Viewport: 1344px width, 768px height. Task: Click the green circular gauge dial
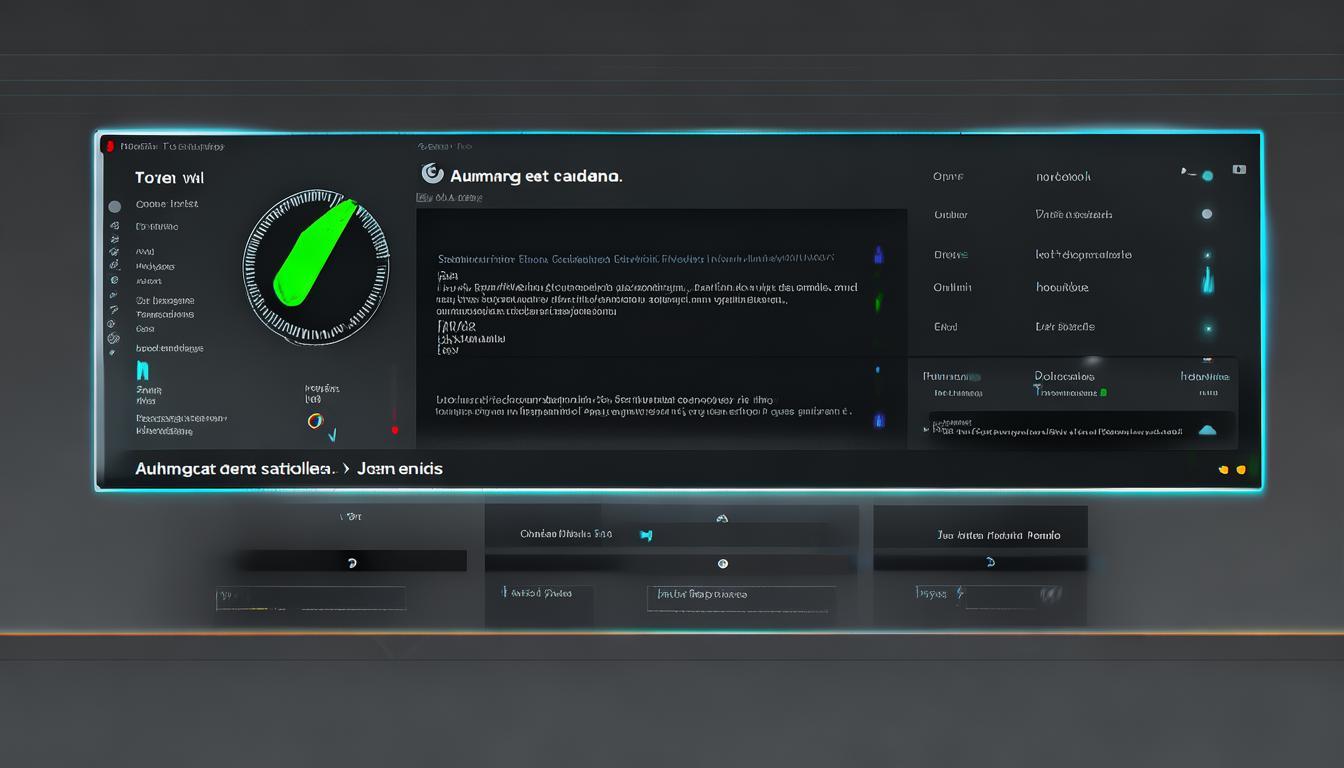tap(315, 266)
